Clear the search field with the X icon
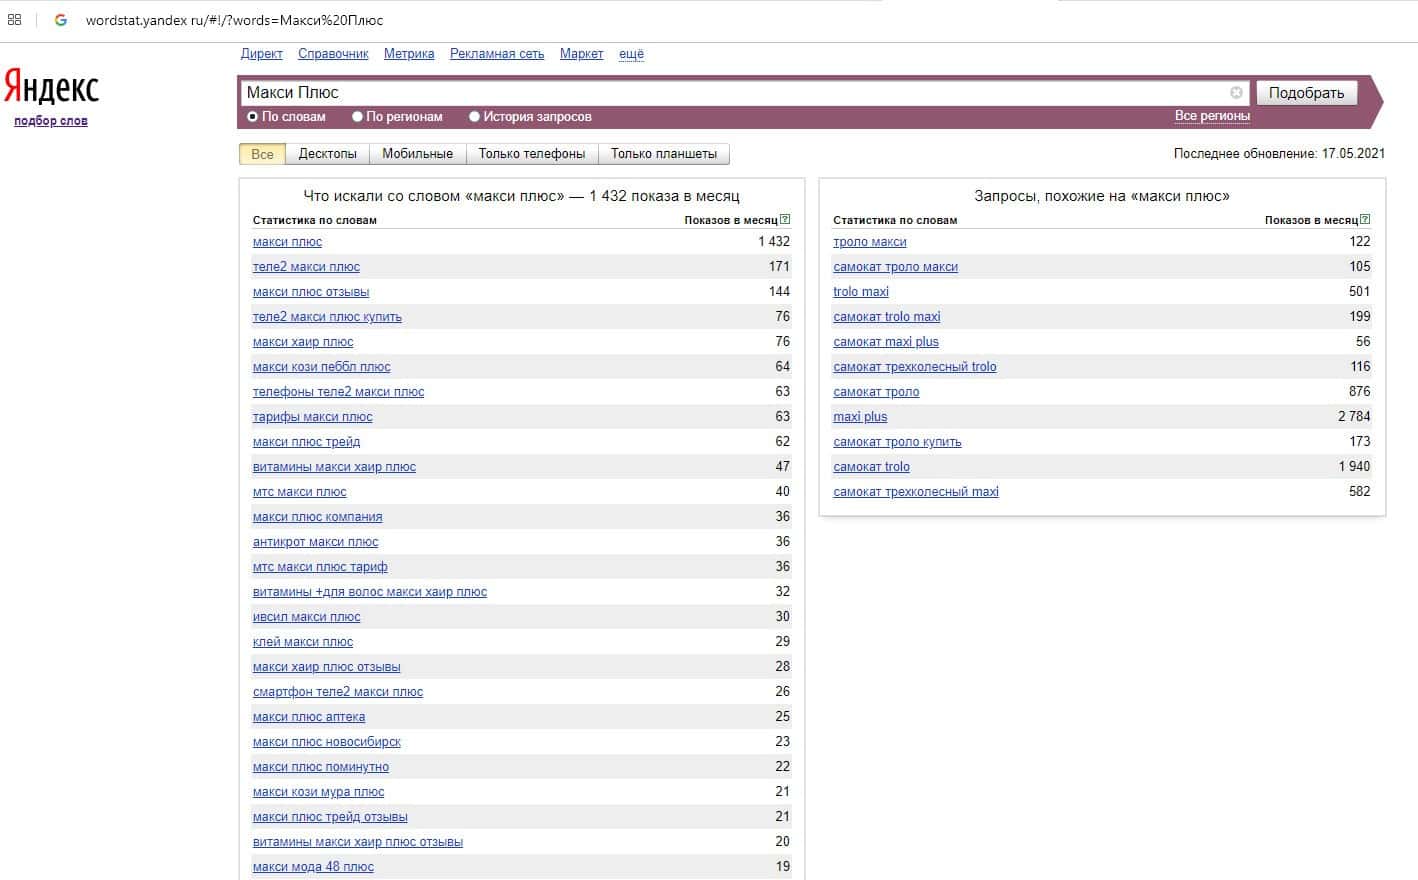 click(x=1236, y=93)
